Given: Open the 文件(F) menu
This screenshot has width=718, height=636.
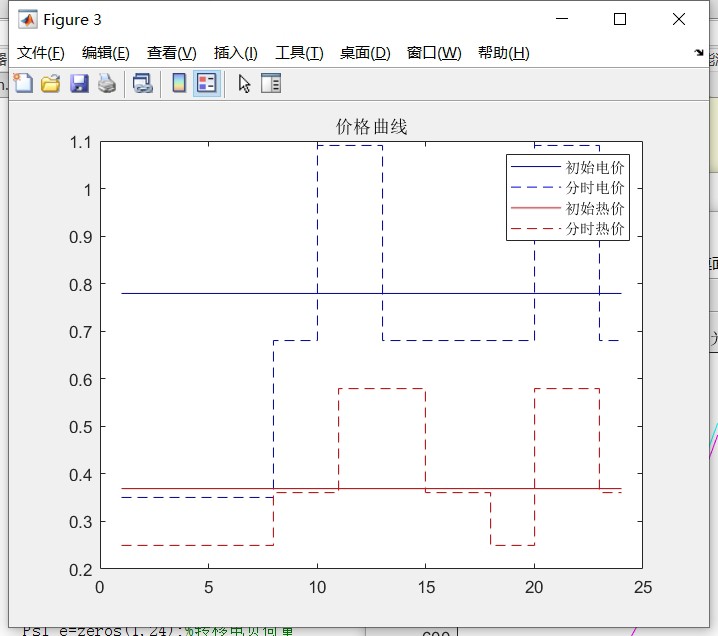Looking at the screenshot, I should (41, 53).
